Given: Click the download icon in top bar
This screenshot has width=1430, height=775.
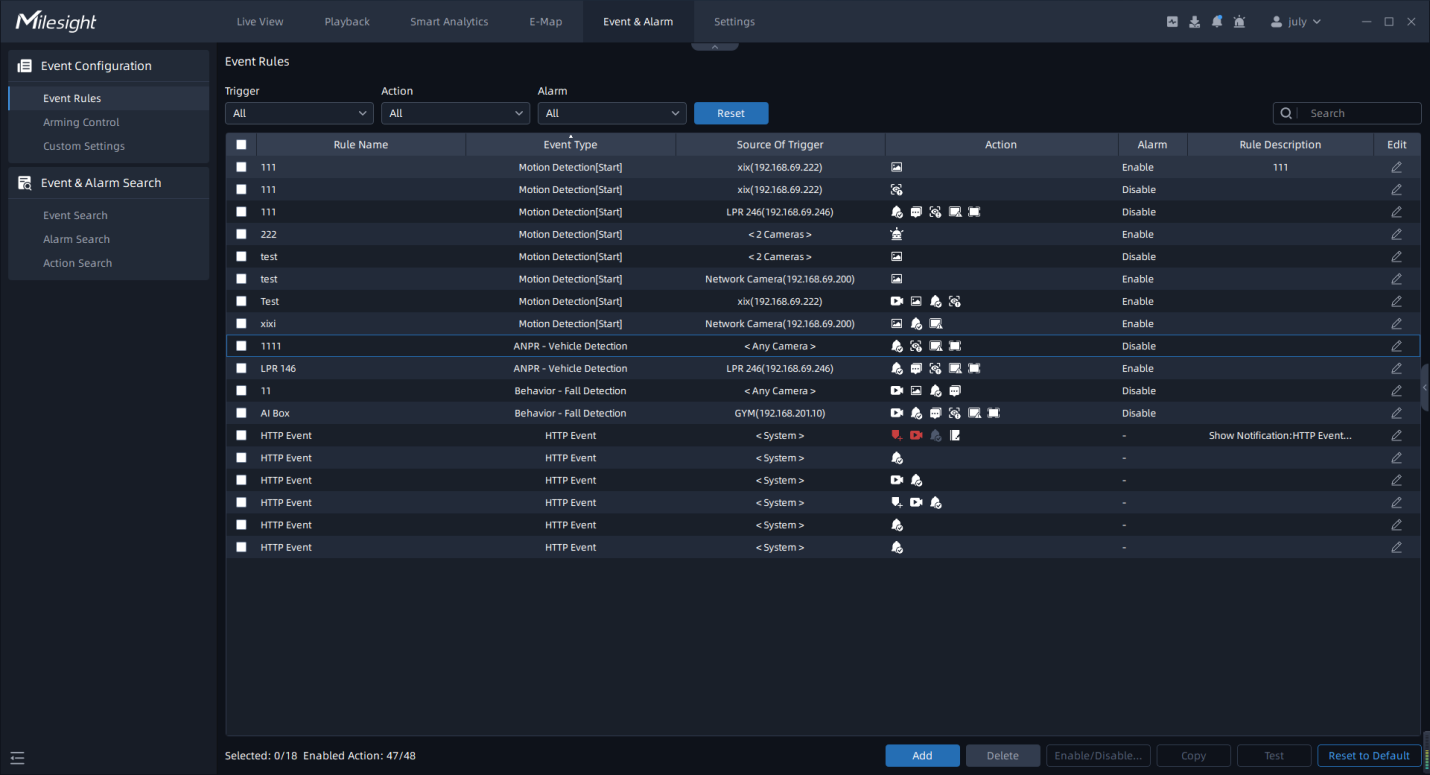Looking at the screenshot, I should coord(1194,22).
